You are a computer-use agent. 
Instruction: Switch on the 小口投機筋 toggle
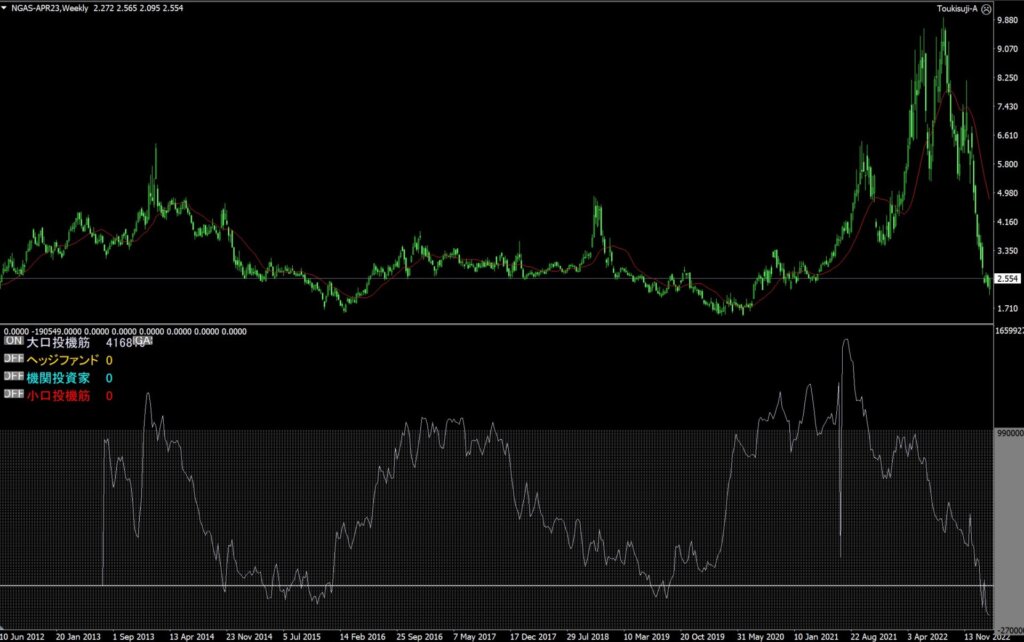coord(13,395)
